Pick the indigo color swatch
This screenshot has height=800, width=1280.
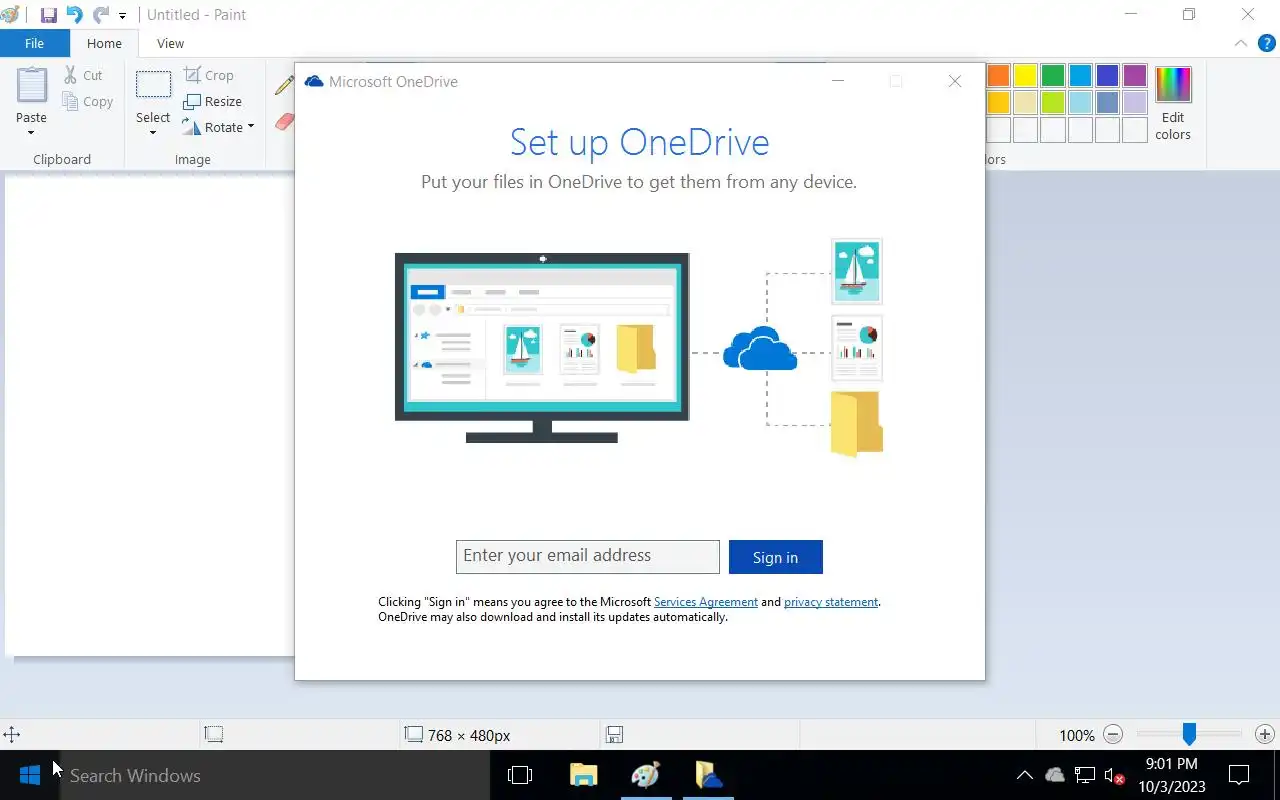pyautogui.click(x=1107, y=76)
